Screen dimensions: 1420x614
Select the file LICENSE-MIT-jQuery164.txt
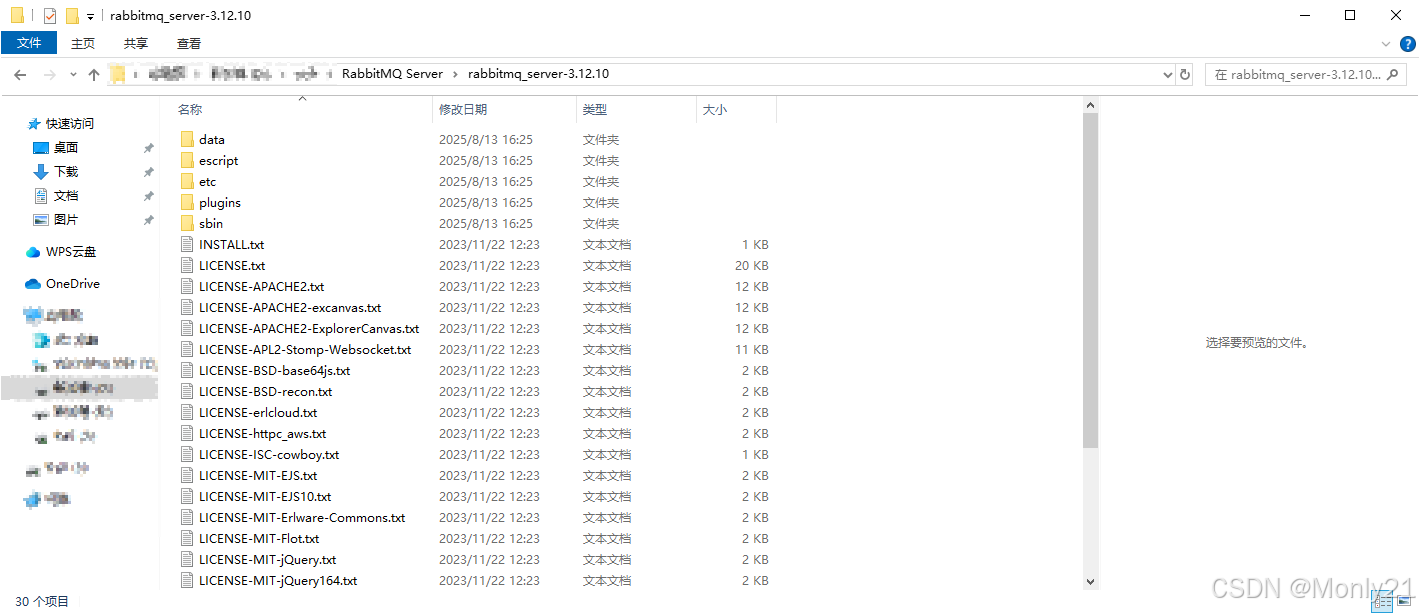(x=278, y=580)
